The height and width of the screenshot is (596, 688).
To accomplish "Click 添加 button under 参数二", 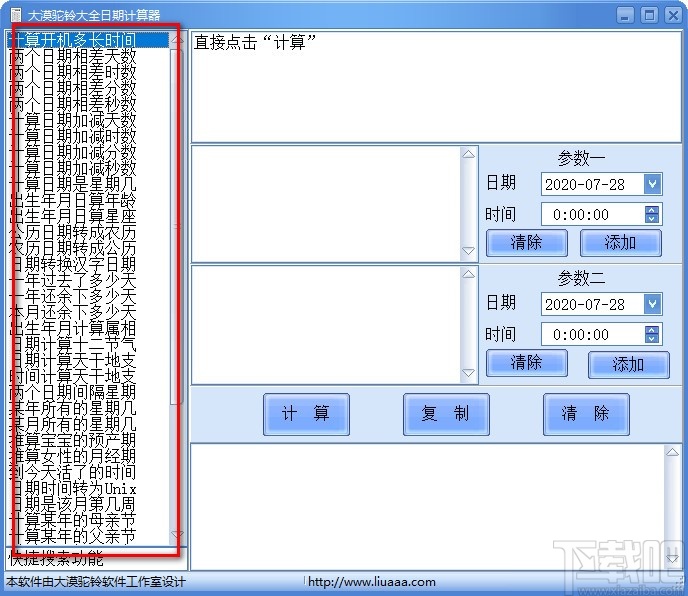I will (628, 365).
